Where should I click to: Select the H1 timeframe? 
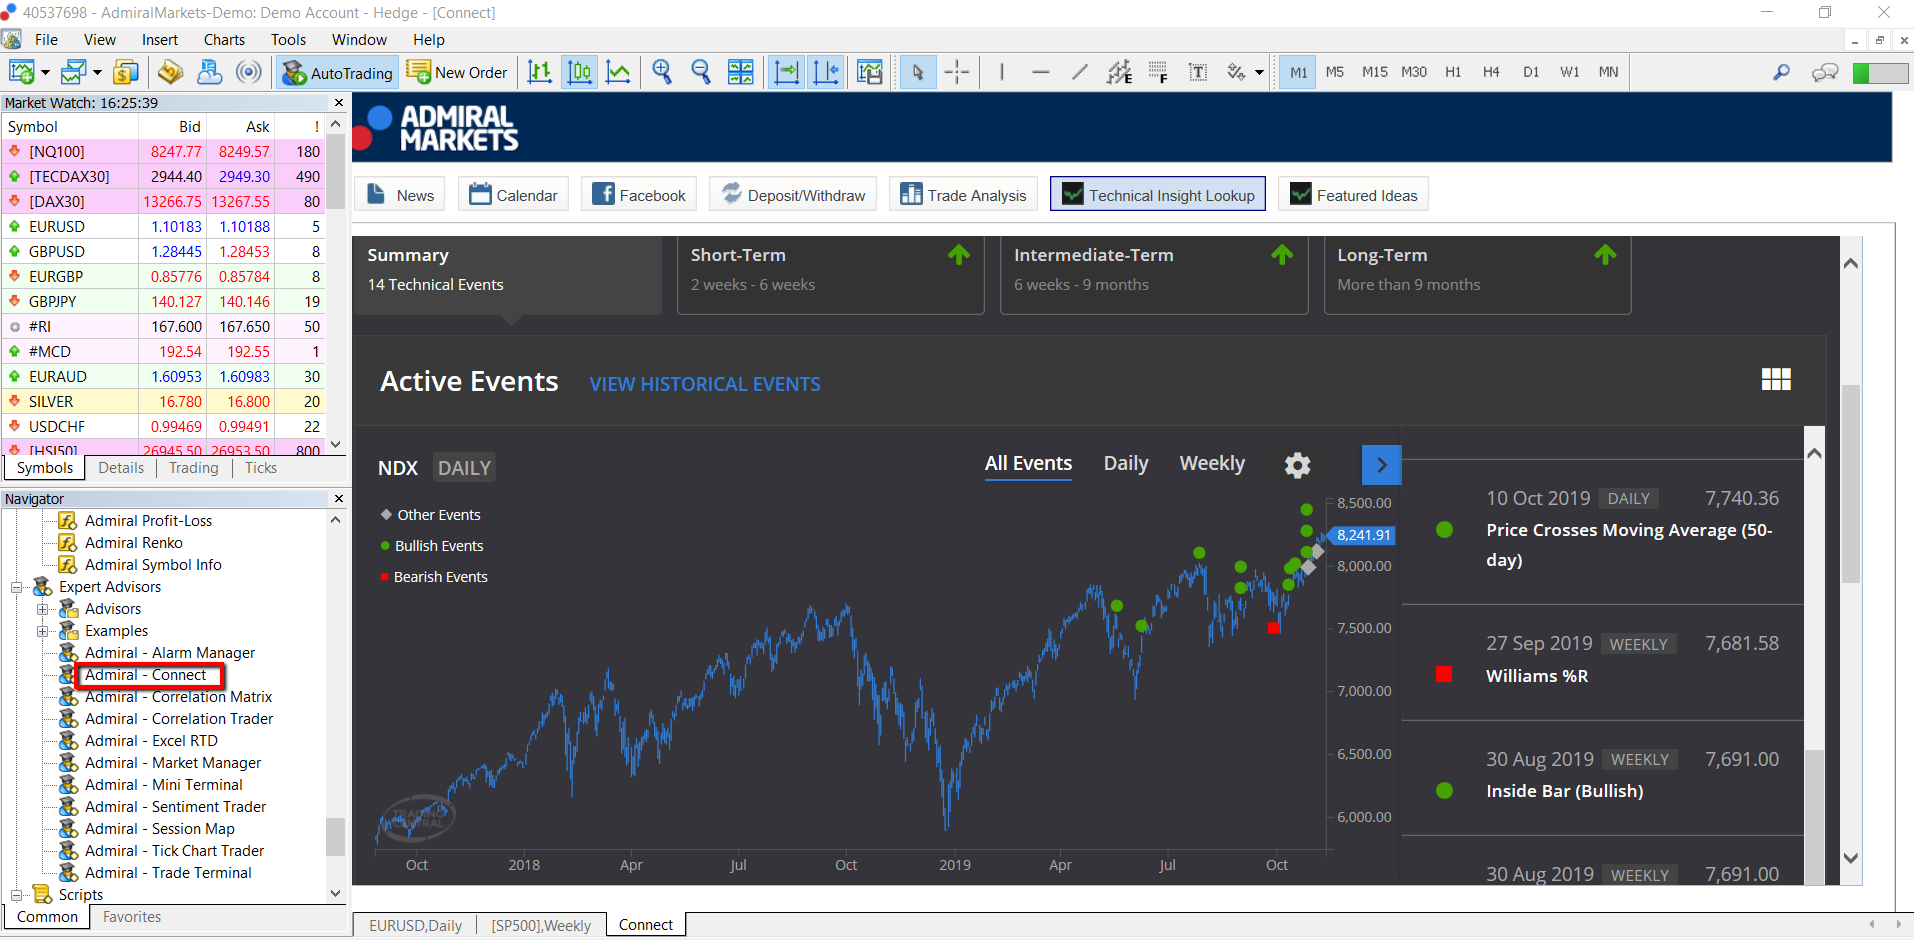click(x=1453, y=72)
